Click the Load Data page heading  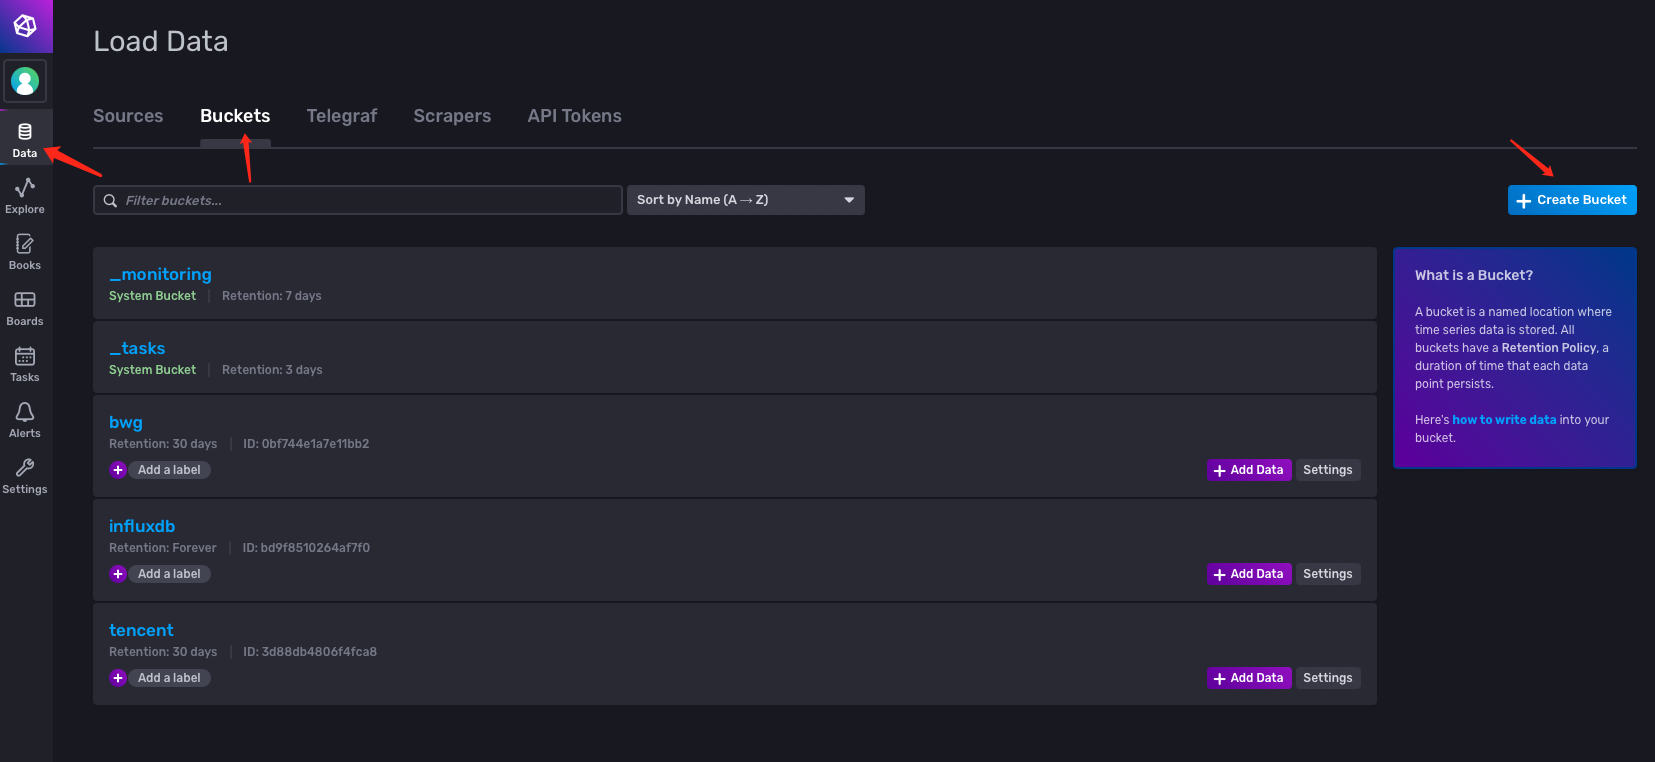161,41
